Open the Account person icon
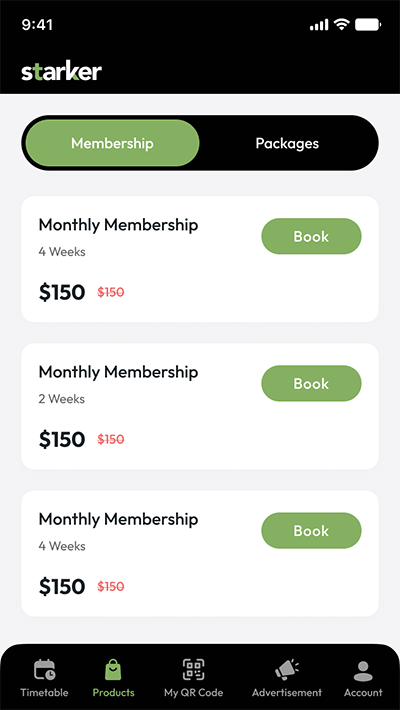Screen dimensions: 400x710 [363, 671]
